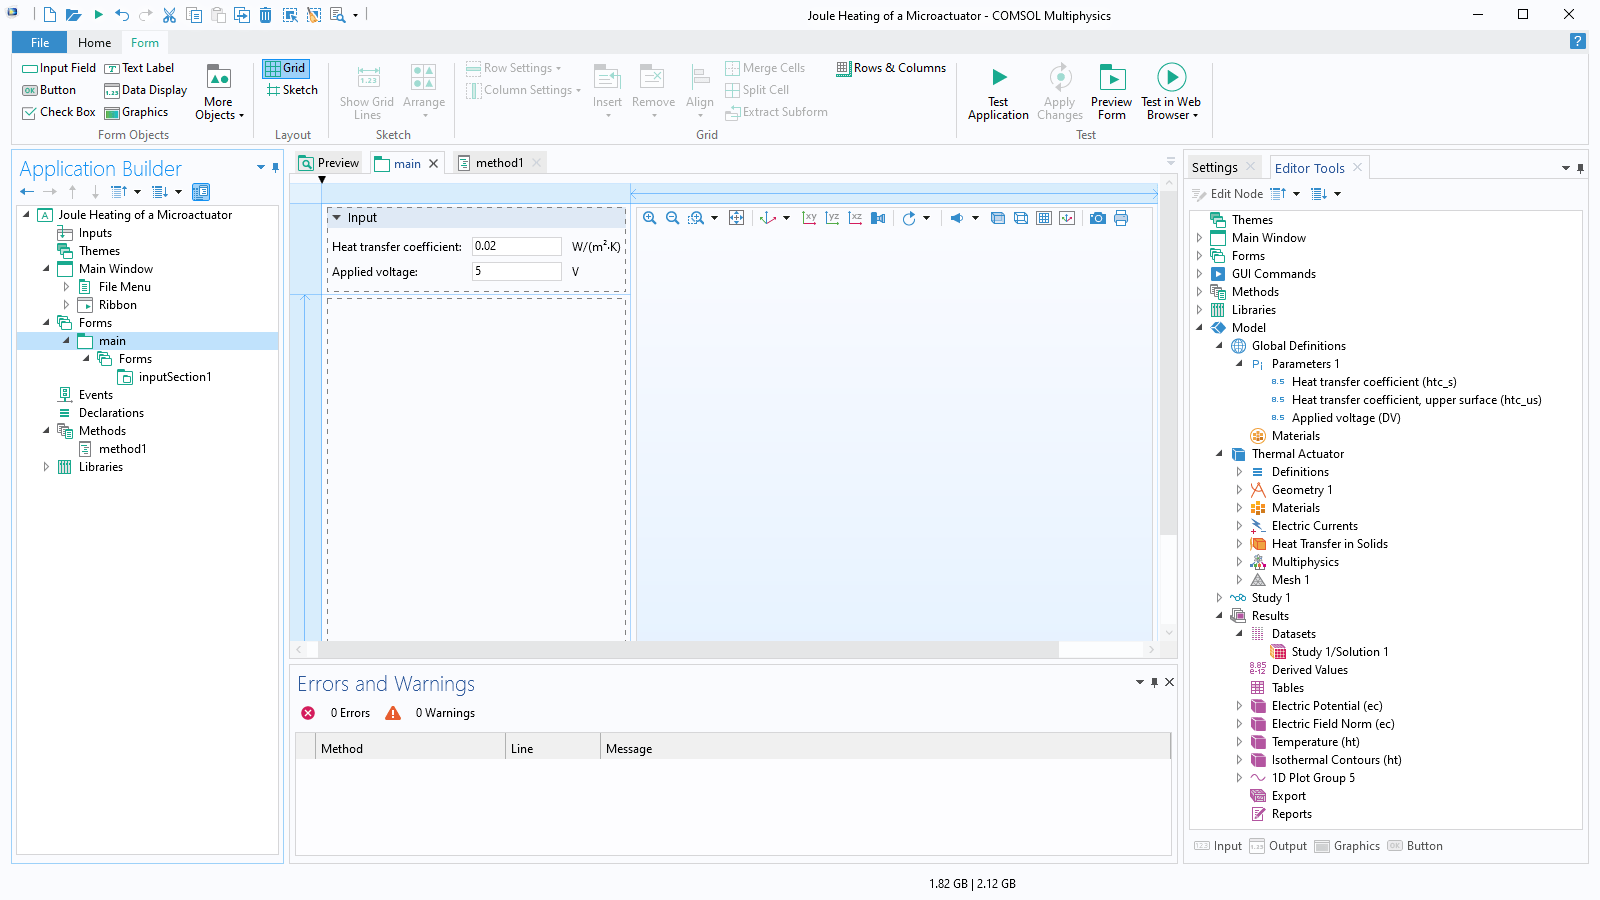1600x900 pixels.
Task: Switch to the Home ribbon tab
Action: 94,42
